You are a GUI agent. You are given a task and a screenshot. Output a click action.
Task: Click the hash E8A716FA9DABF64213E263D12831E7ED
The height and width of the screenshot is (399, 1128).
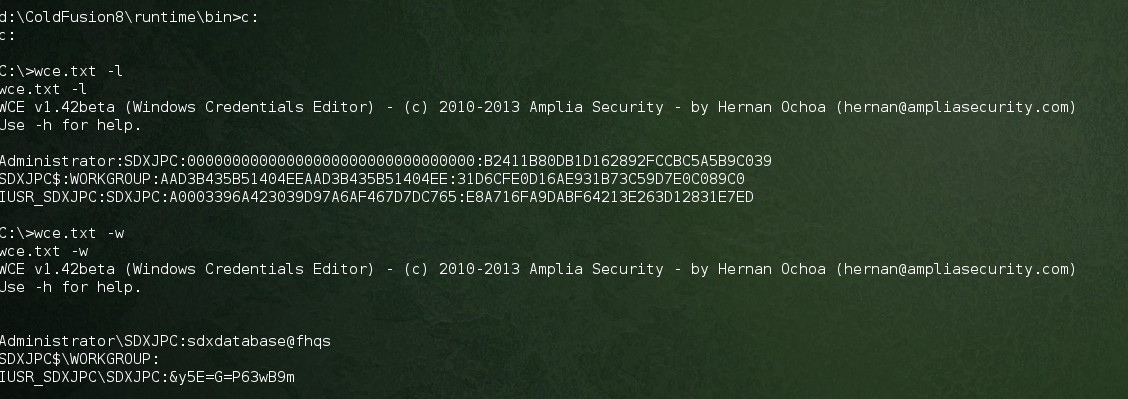(x=610, y=197)
